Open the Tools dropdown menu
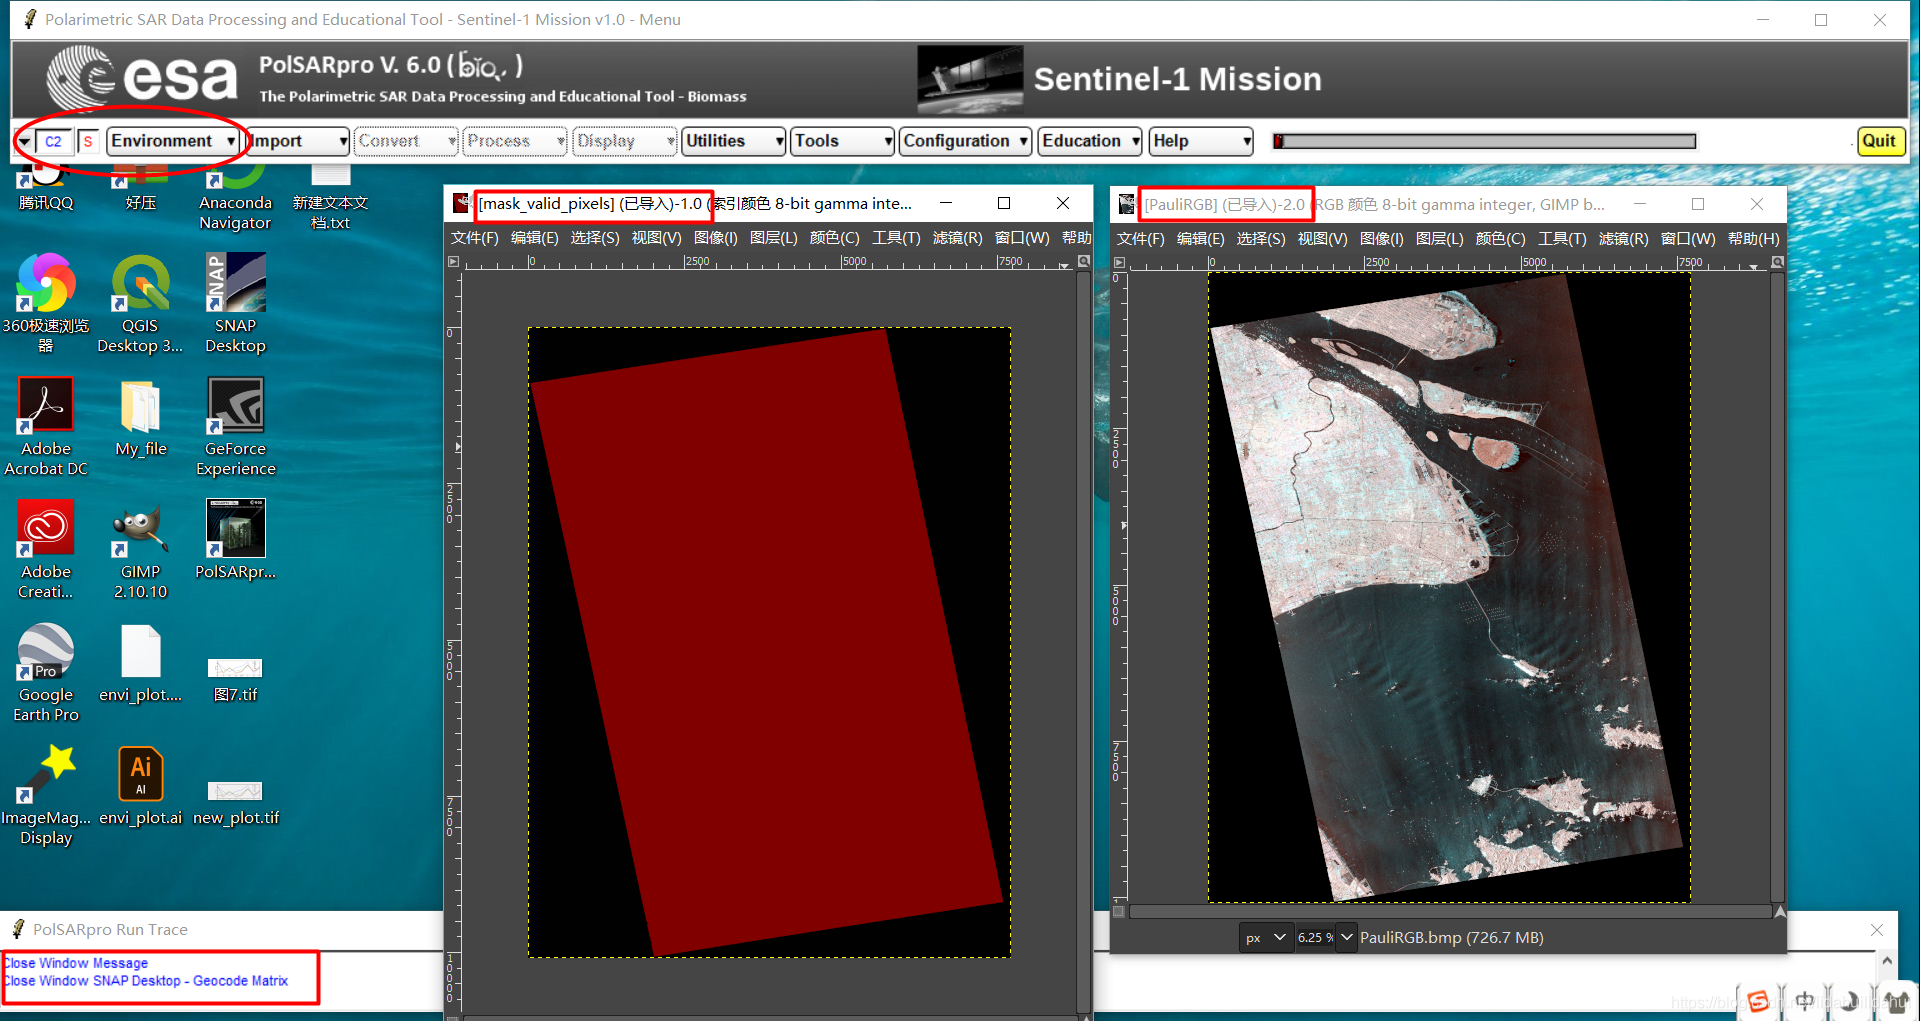This screenshot has height=1021, width=1920. point(842,141)
